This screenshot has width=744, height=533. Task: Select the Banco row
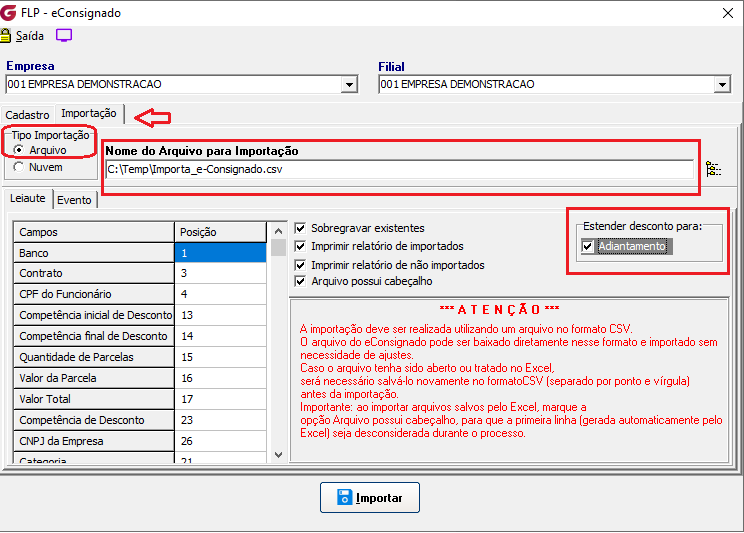(93, 253)
